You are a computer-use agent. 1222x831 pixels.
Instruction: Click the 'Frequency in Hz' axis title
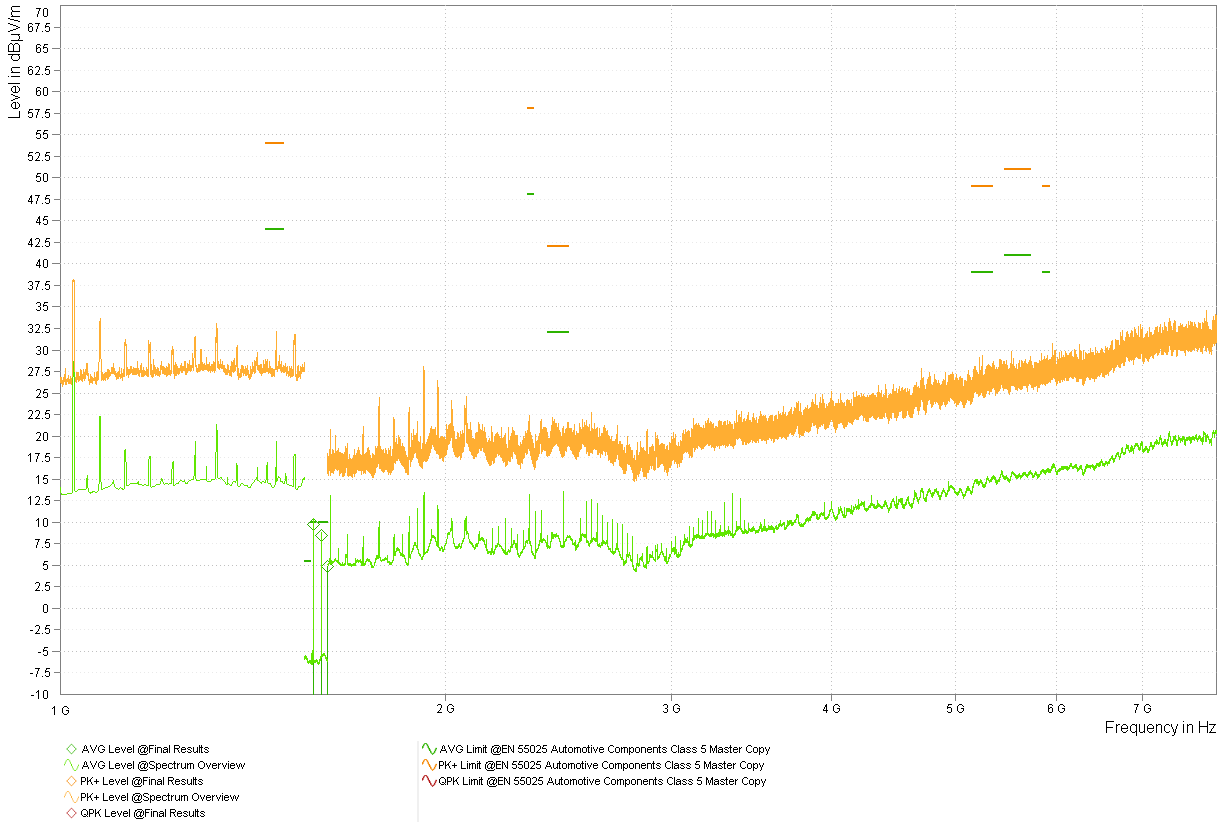(1159, 728)
